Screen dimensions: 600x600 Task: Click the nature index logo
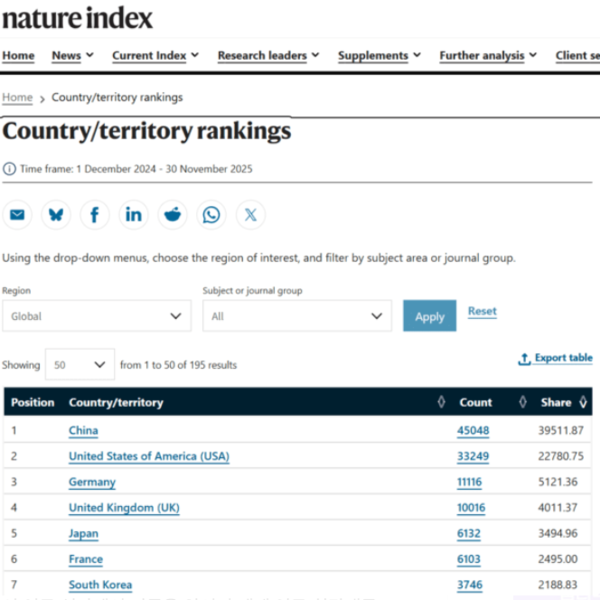pyautogui.click(x=77, y=18)
